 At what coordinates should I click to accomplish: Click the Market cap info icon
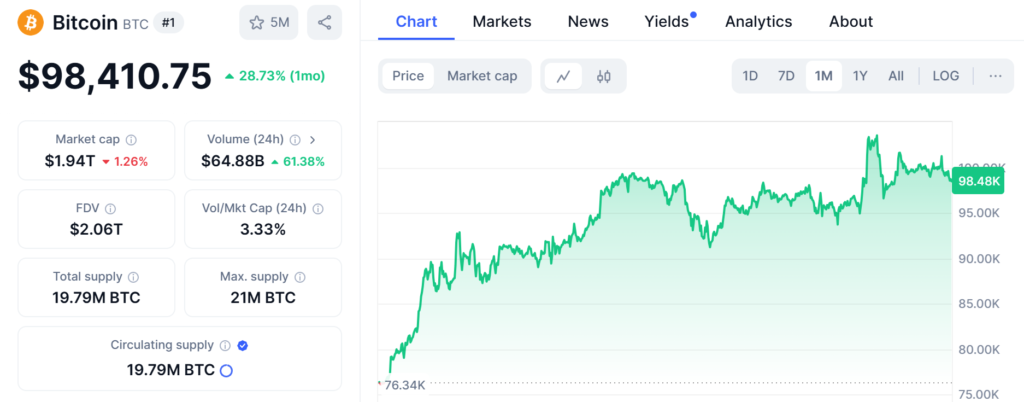131,140
